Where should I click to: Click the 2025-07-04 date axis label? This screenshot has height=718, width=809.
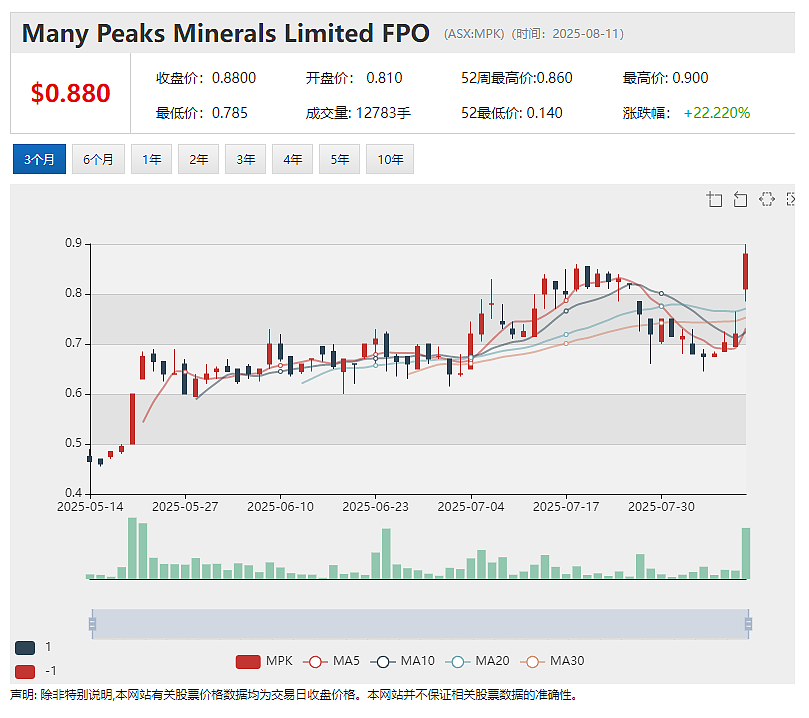click(471, 507)
